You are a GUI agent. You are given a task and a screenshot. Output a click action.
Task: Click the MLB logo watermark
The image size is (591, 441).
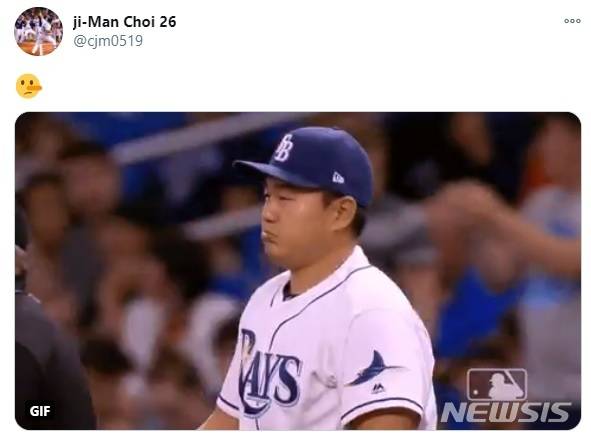coord(497,384)
